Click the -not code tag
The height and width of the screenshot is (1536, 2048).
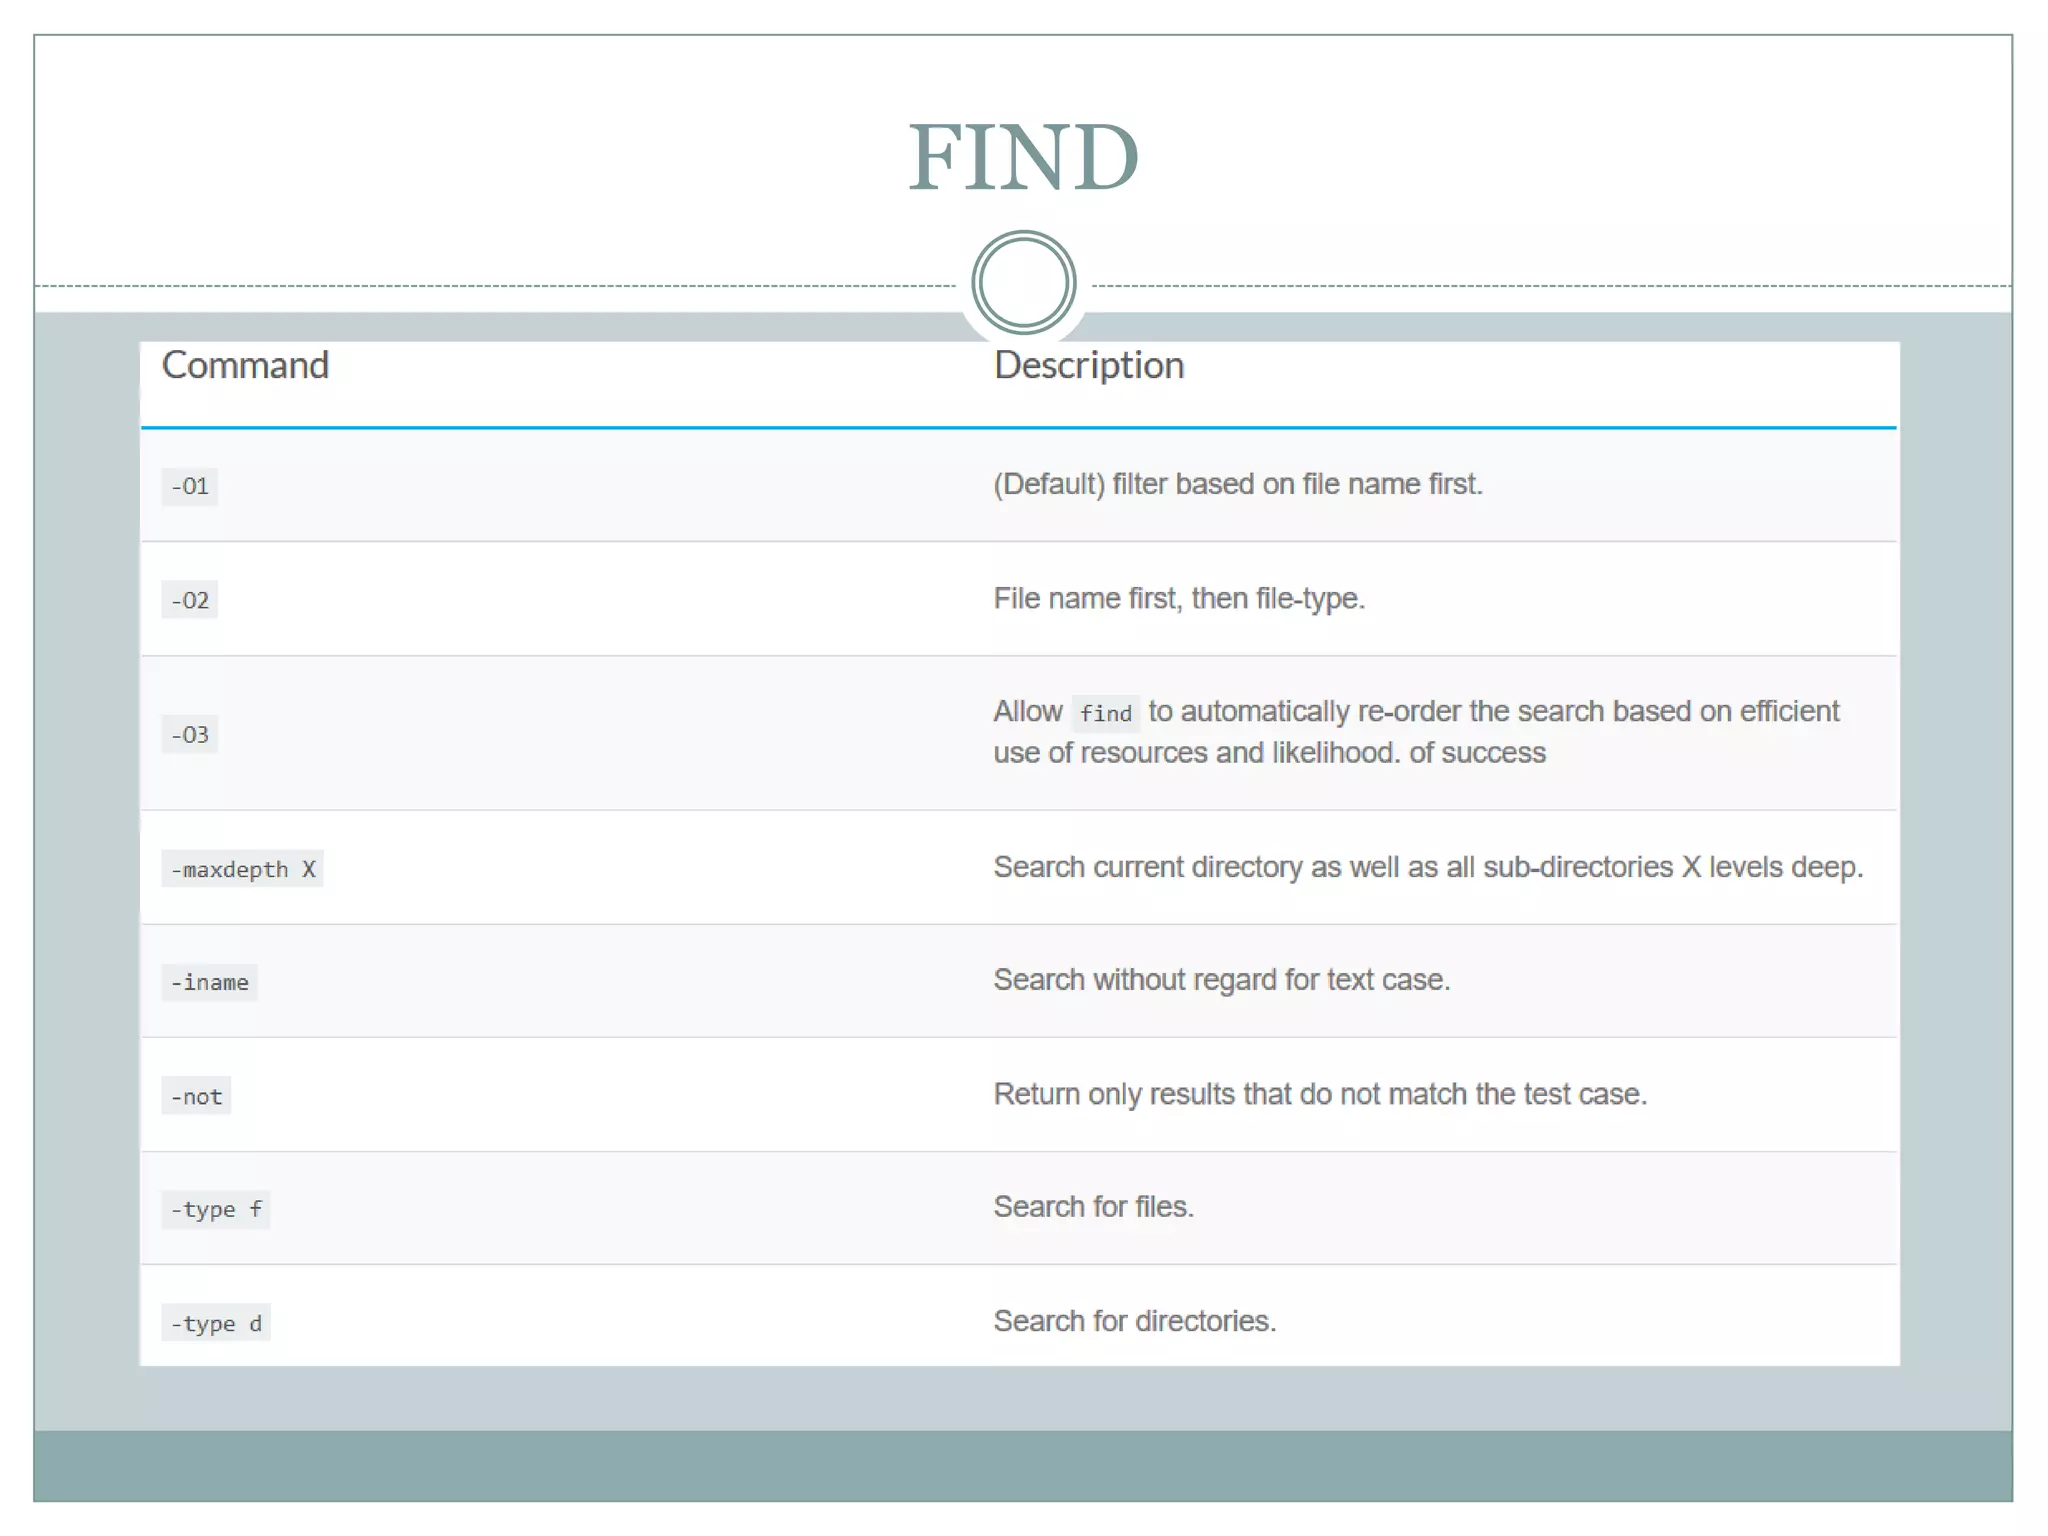click(x=197, y=1097)
